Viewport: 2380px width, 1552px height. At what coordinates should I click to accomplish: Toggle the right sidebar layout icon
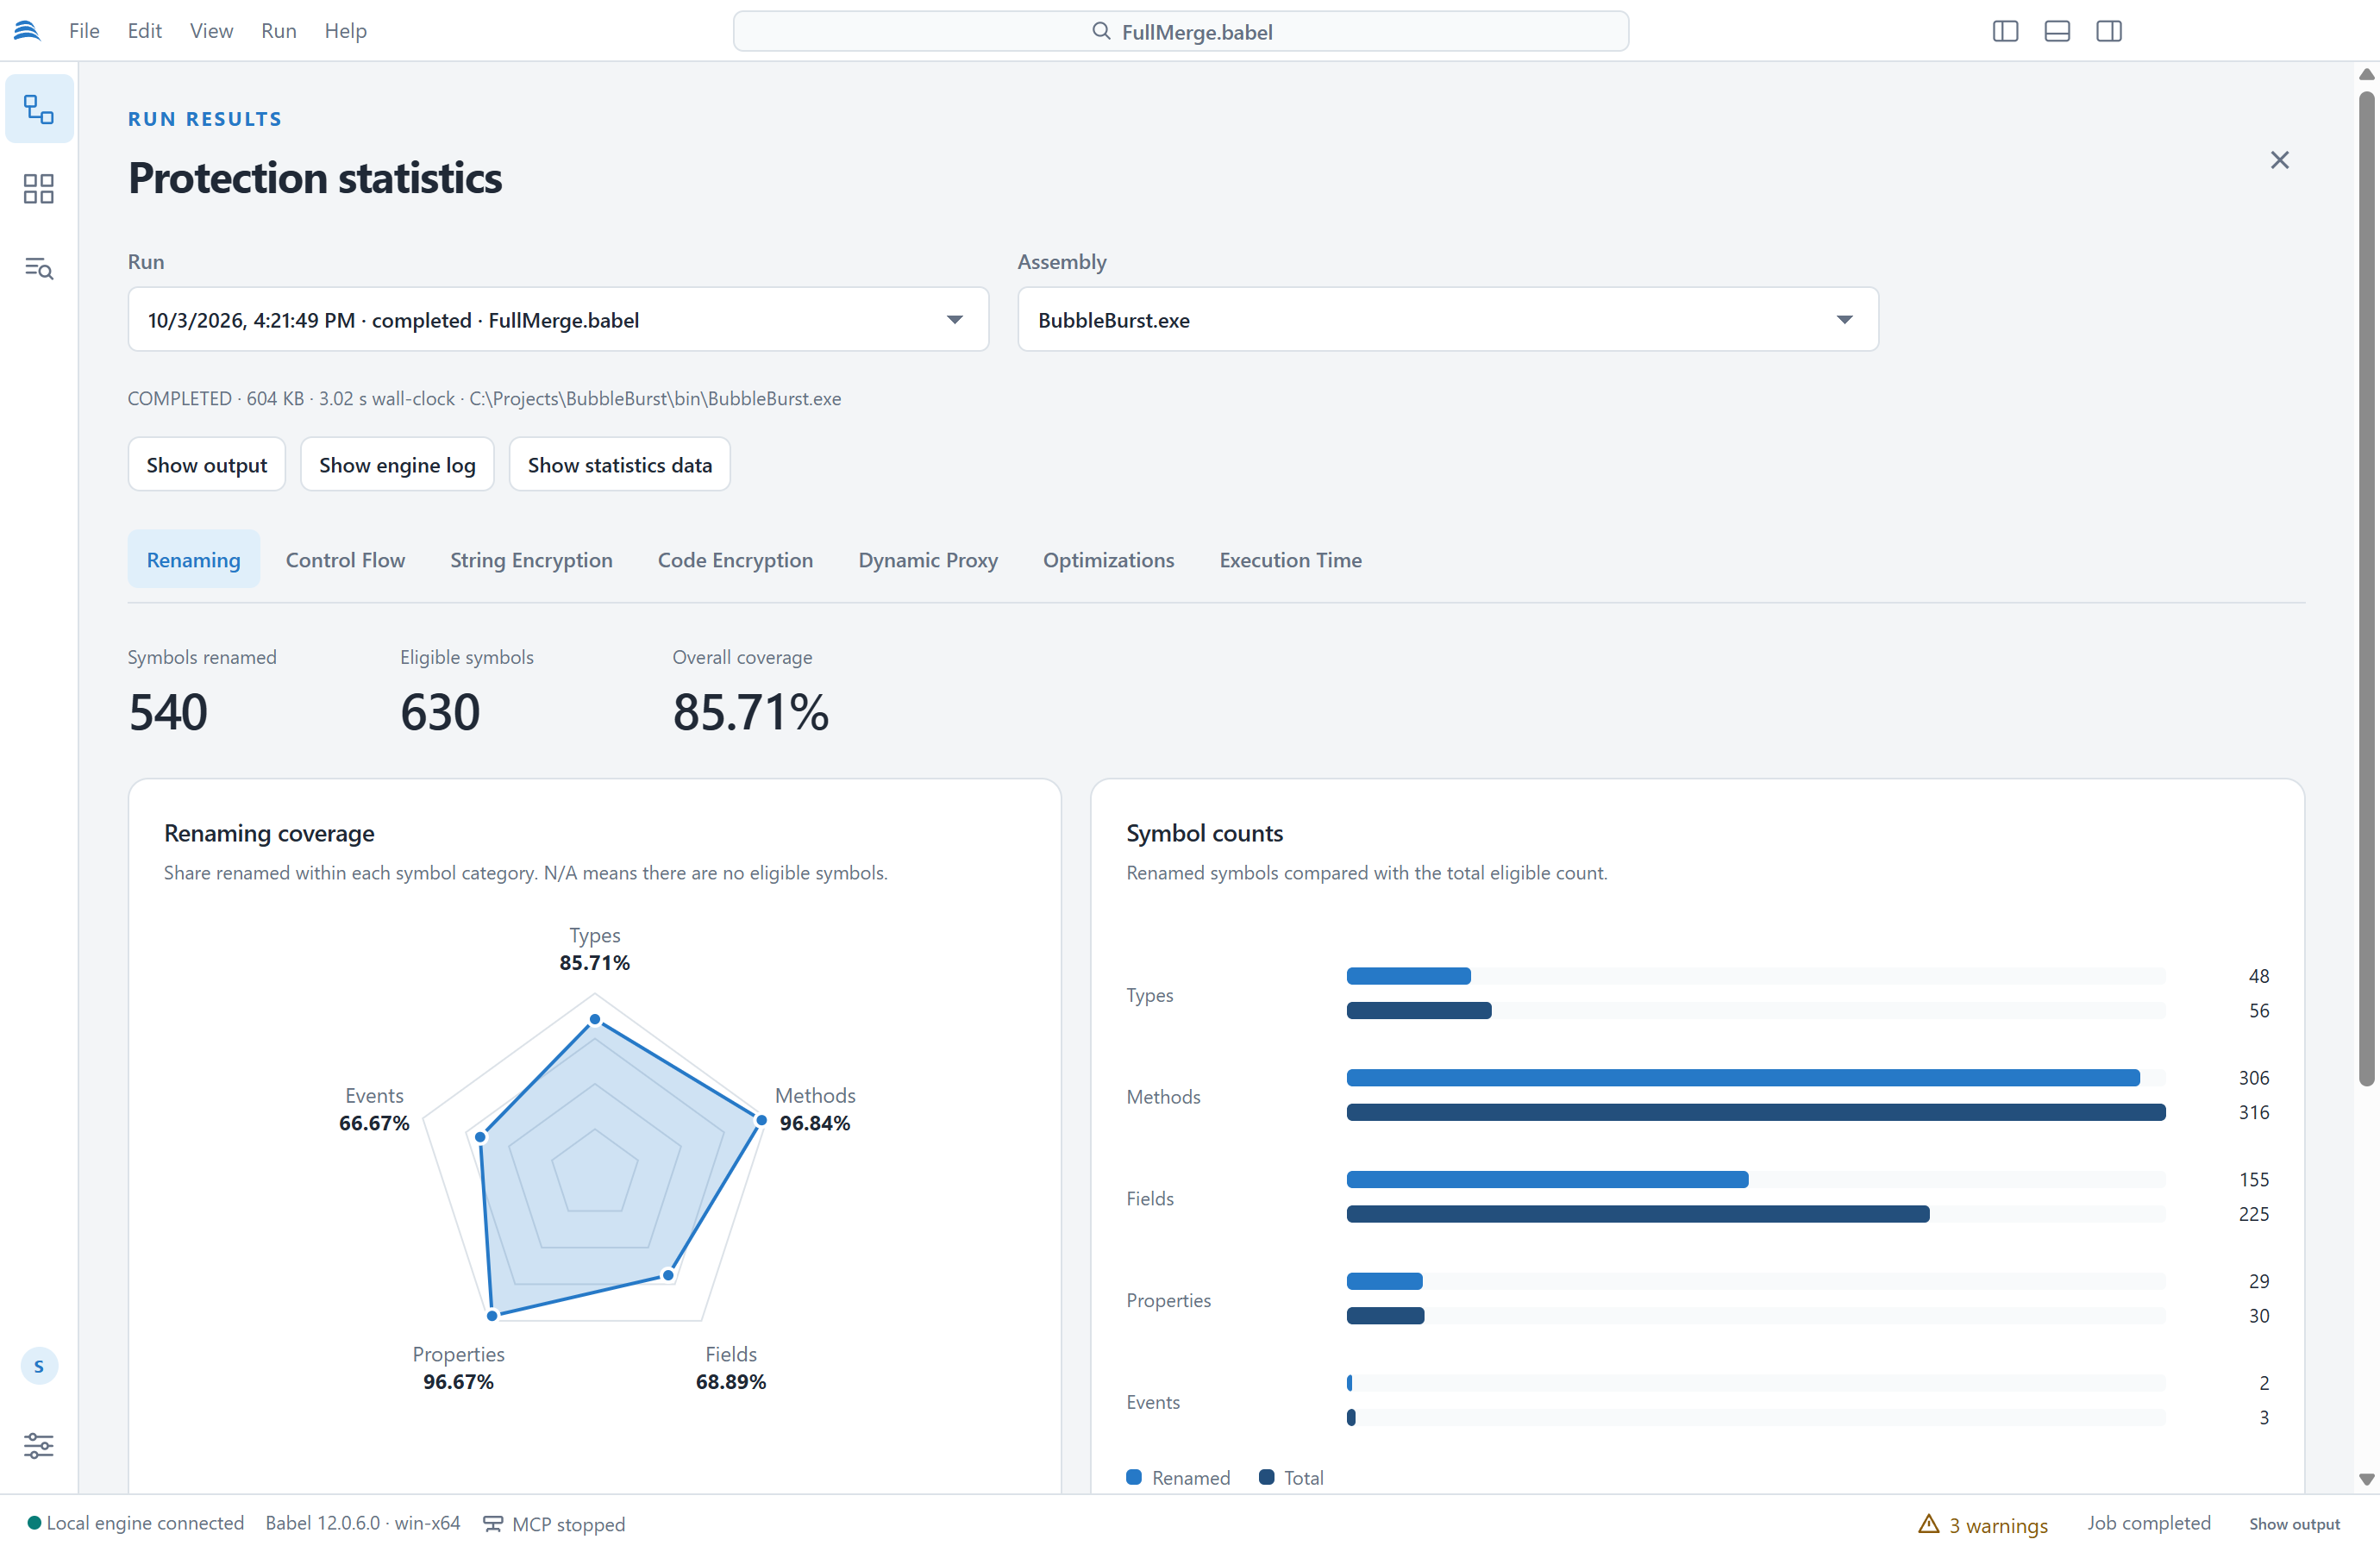(2109, 31)
